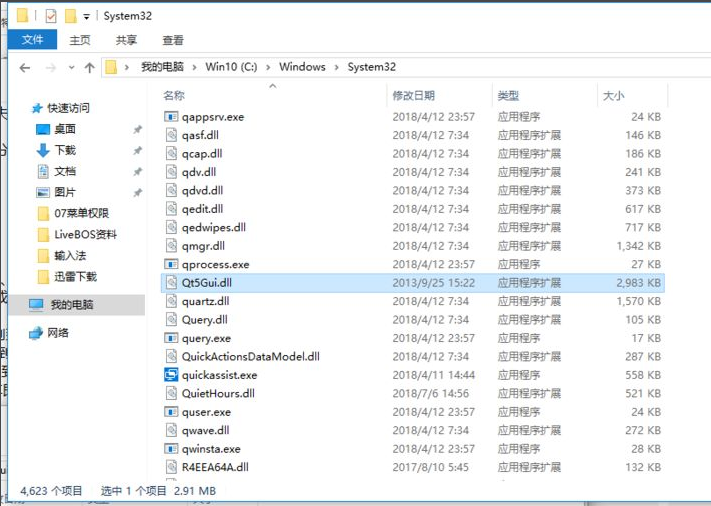Open the 文件 menu tab

33,40
